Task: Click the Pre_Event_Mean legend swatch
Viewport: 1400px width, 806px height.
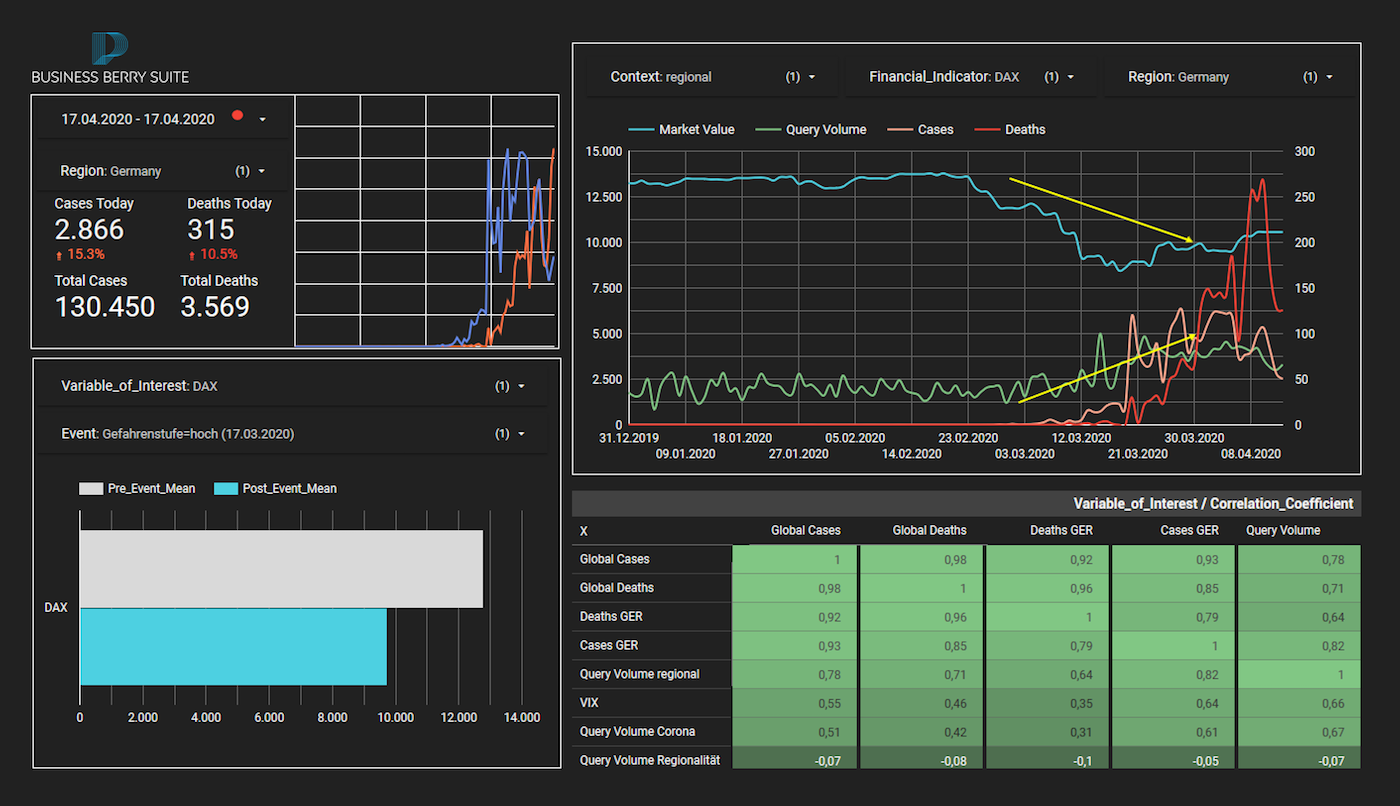Action: pyautogui.click(x=91, y=489)
